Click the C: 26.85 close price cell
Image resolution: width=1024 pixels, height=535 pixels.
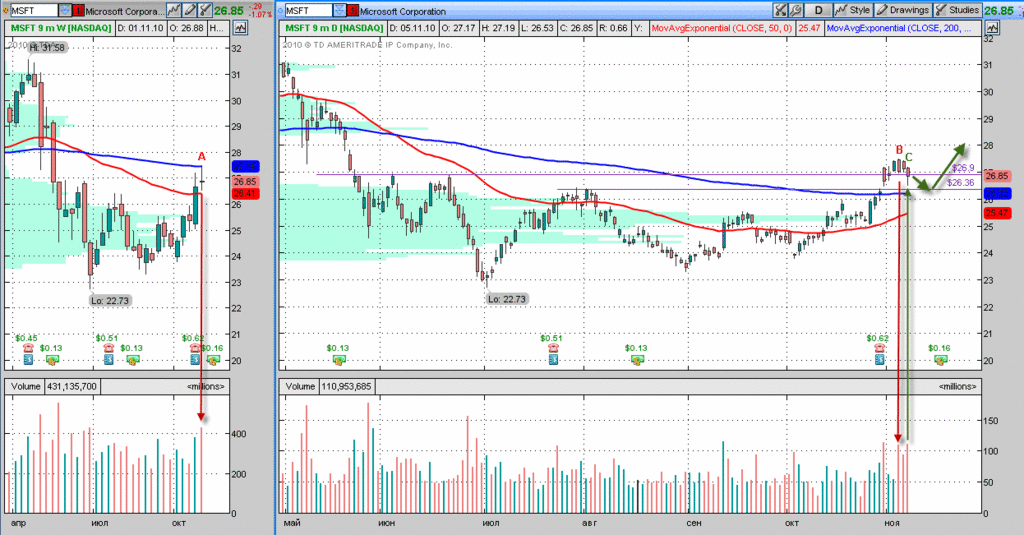click(575, 28)
